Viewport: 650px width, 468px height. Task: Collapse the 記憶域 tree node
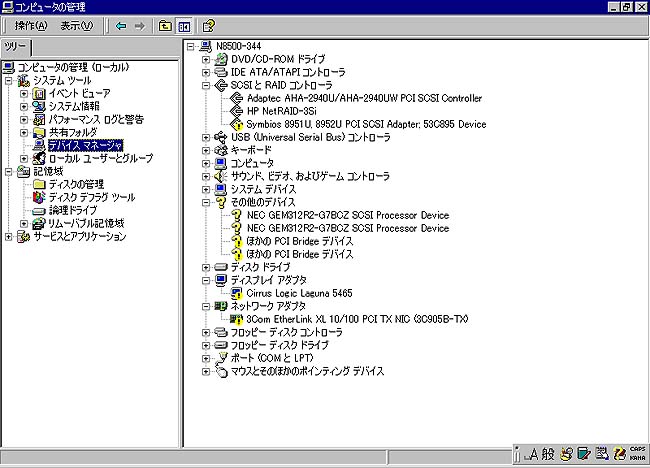pyautogui.click(x=8, y=171)
